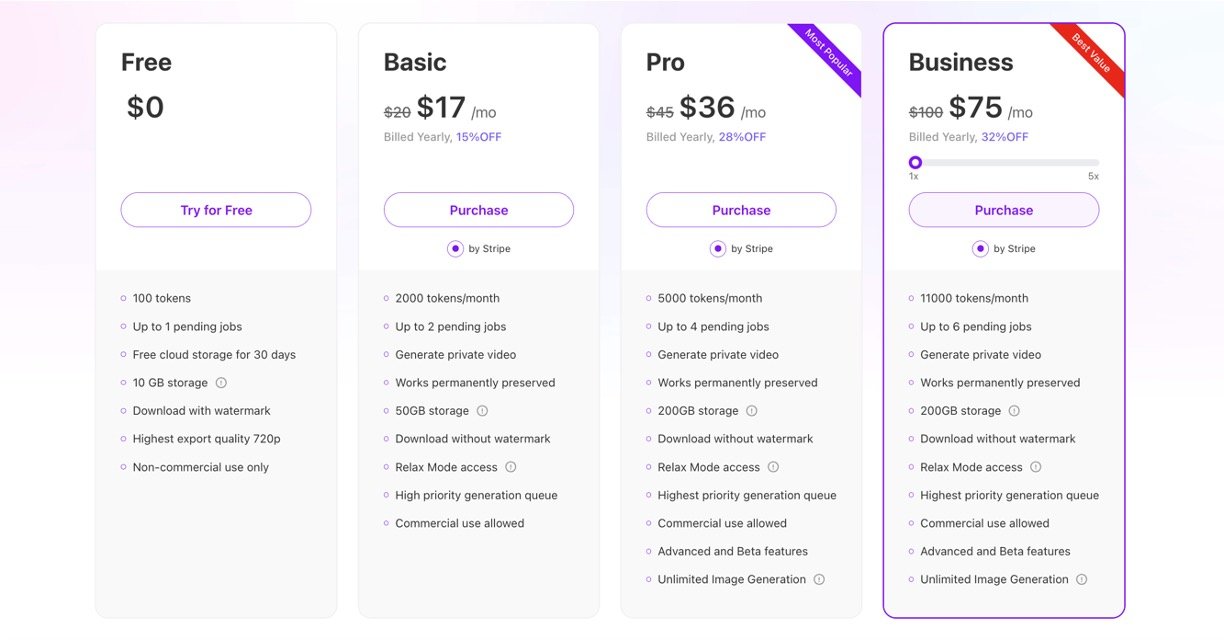
Task: Click the Best Value ribbon on Business
Action: [x=1092, y=56]
